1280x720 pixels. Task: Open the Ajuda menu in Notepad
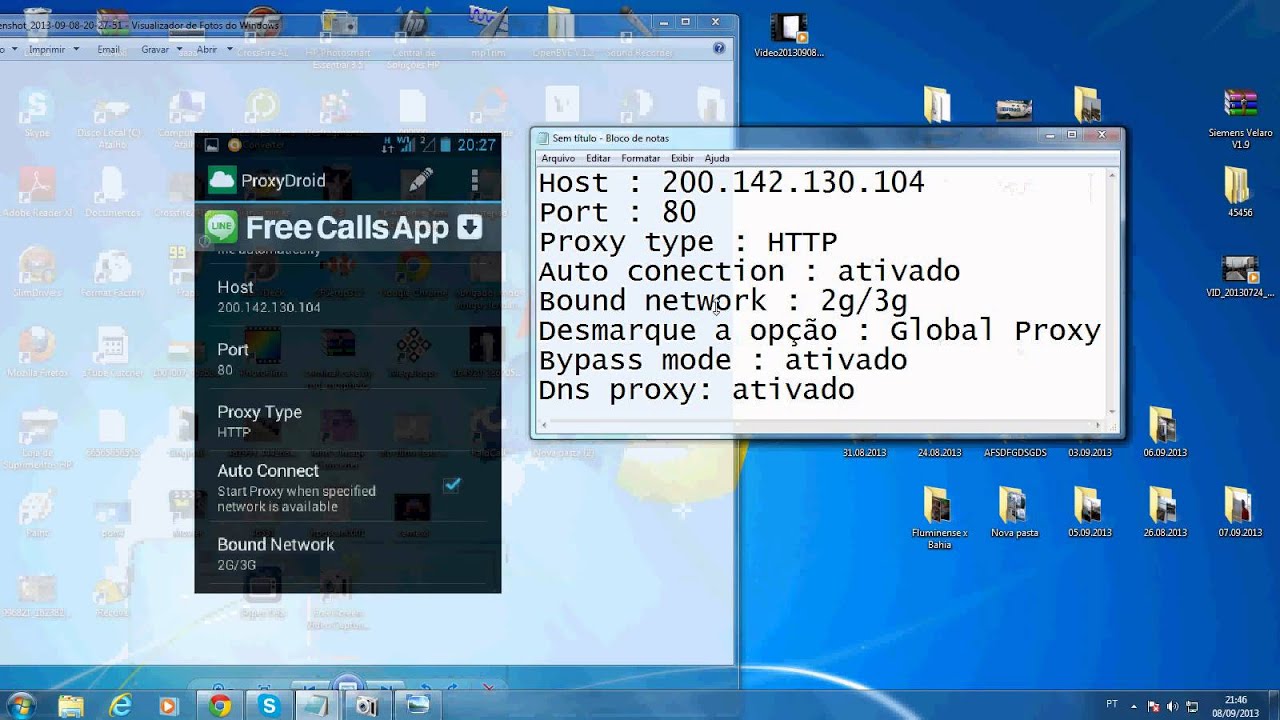pos(717,158)
